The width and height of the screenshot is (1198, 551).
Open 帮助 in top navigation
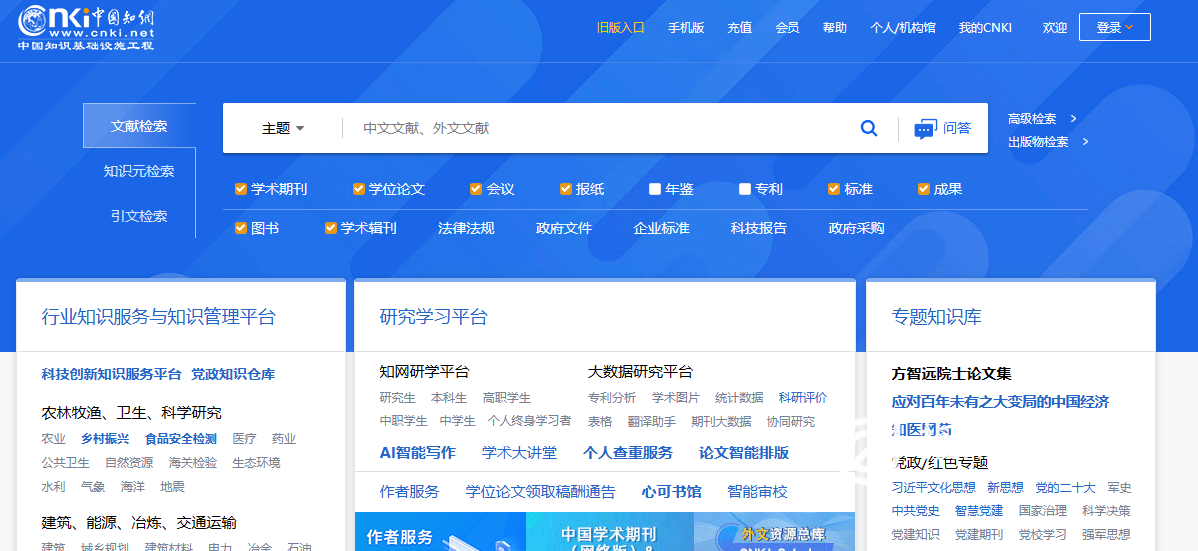point(834,28)
